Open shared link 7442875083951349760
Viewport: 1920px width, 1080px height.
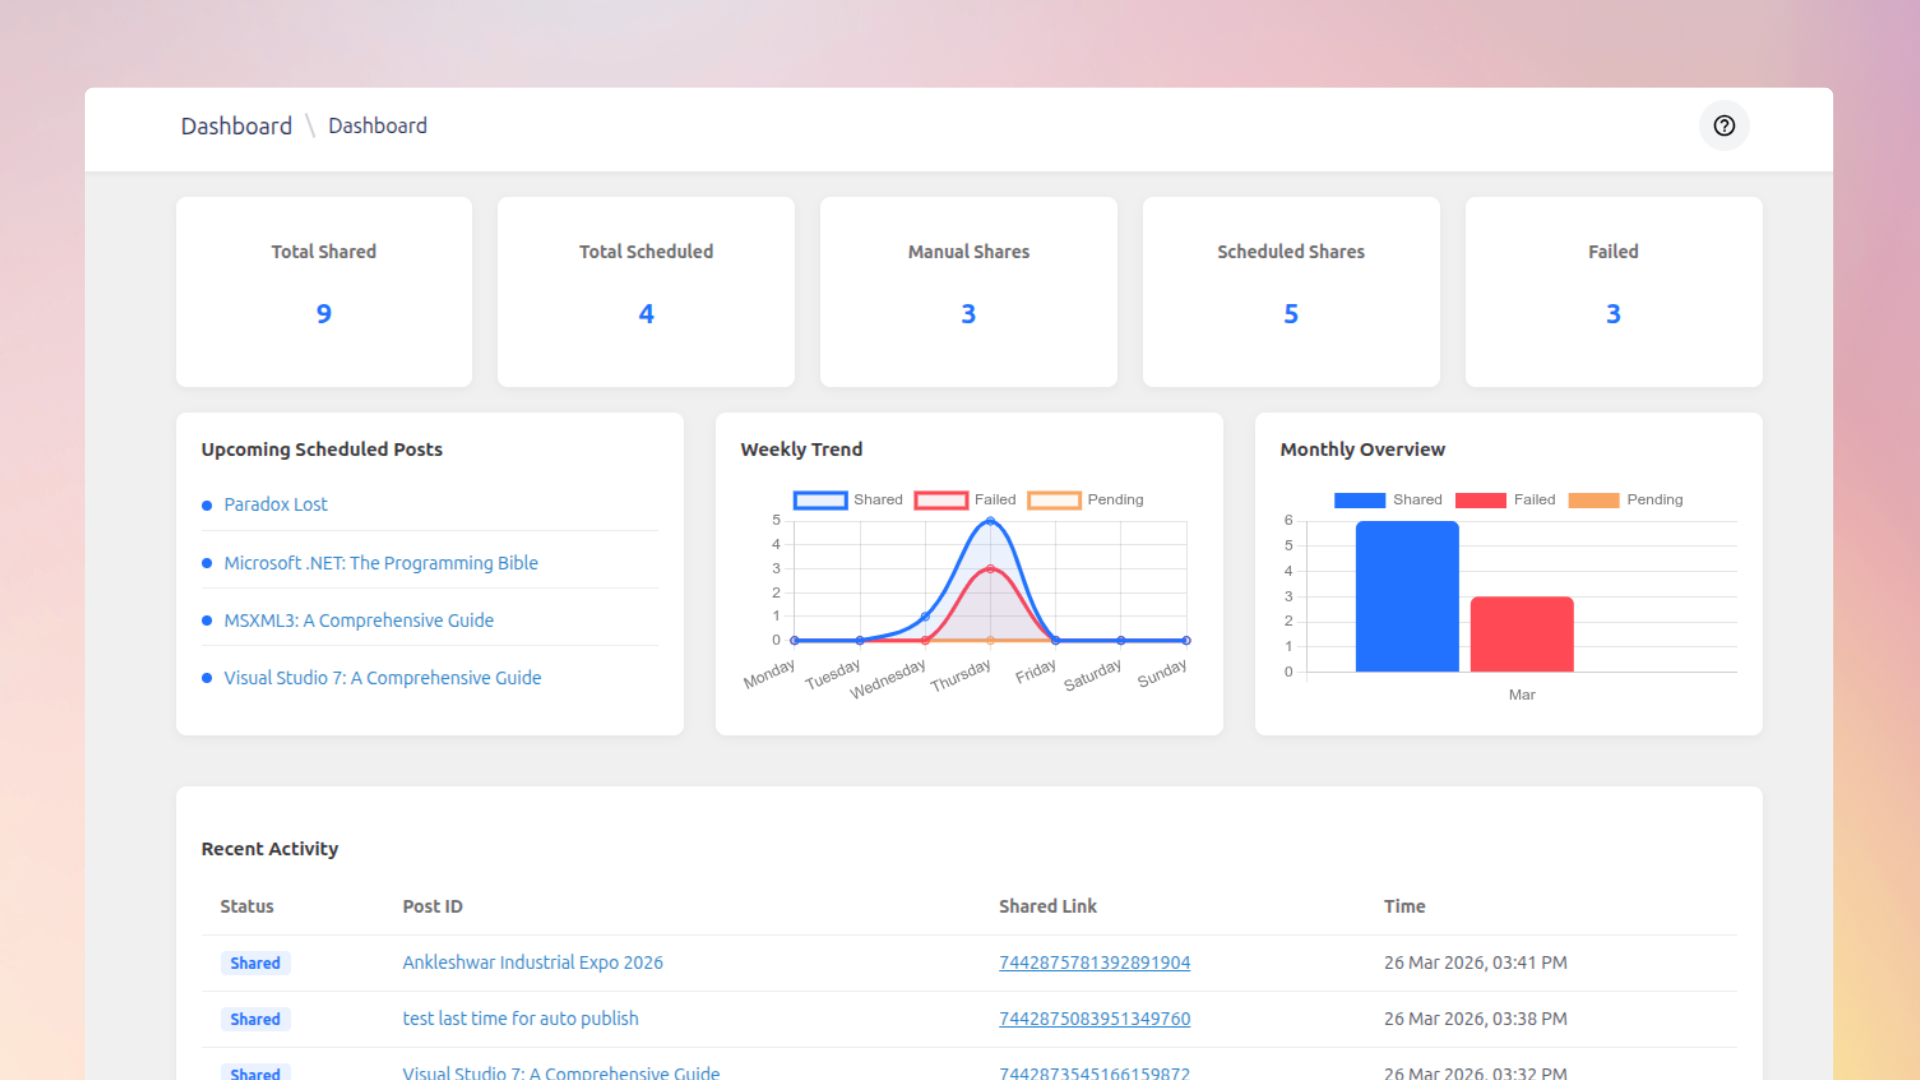click(1094, 1019)
